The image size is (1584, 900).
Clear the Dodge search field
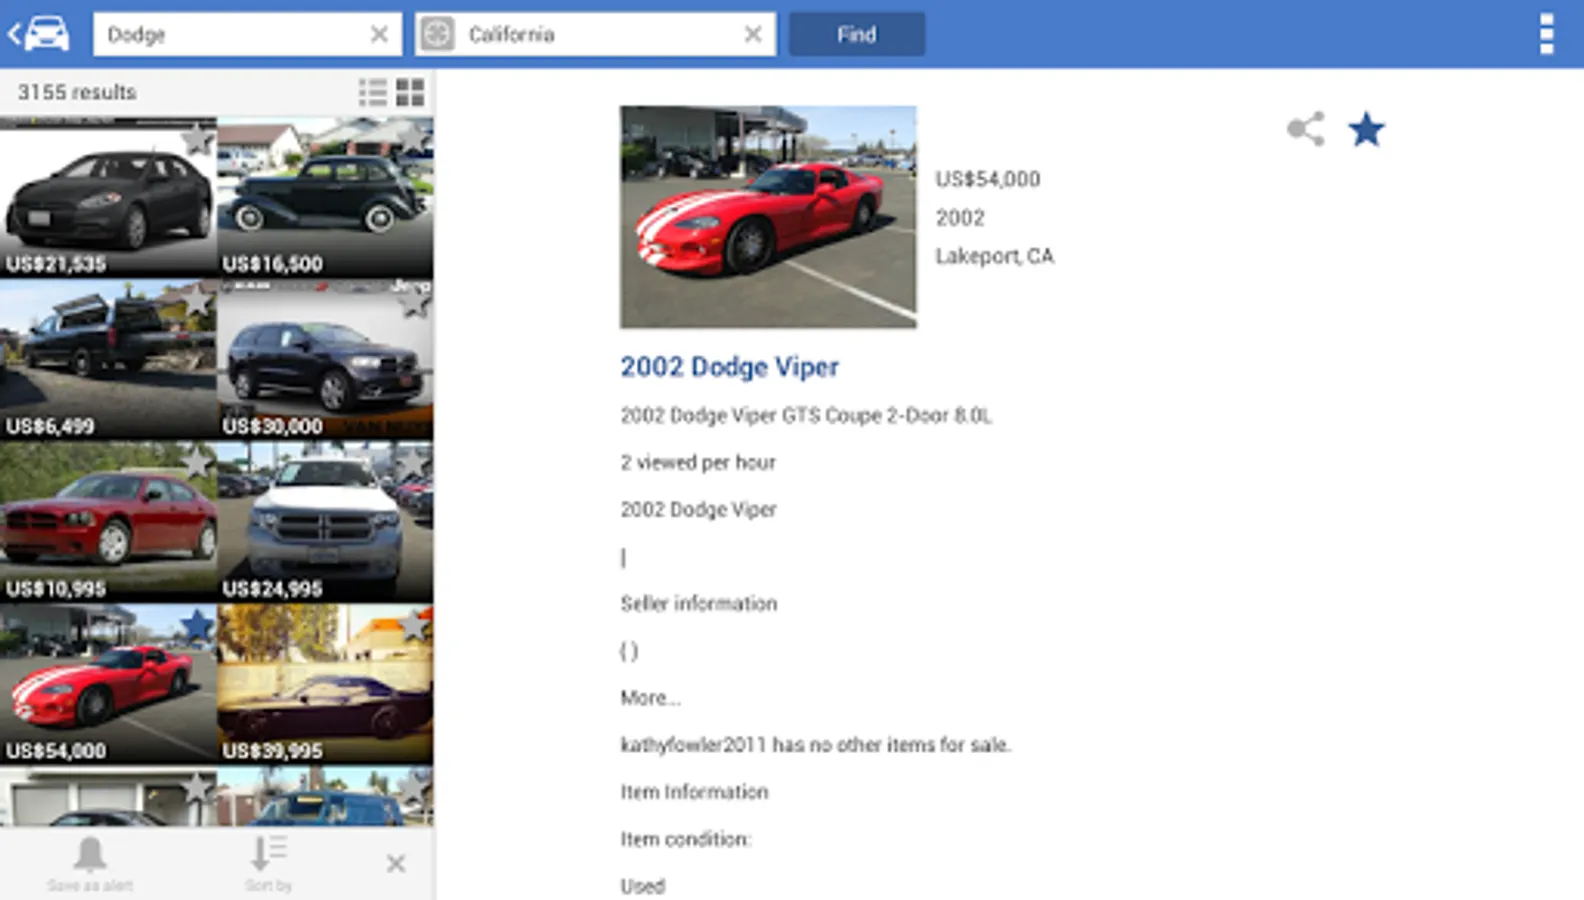(379, 34)
